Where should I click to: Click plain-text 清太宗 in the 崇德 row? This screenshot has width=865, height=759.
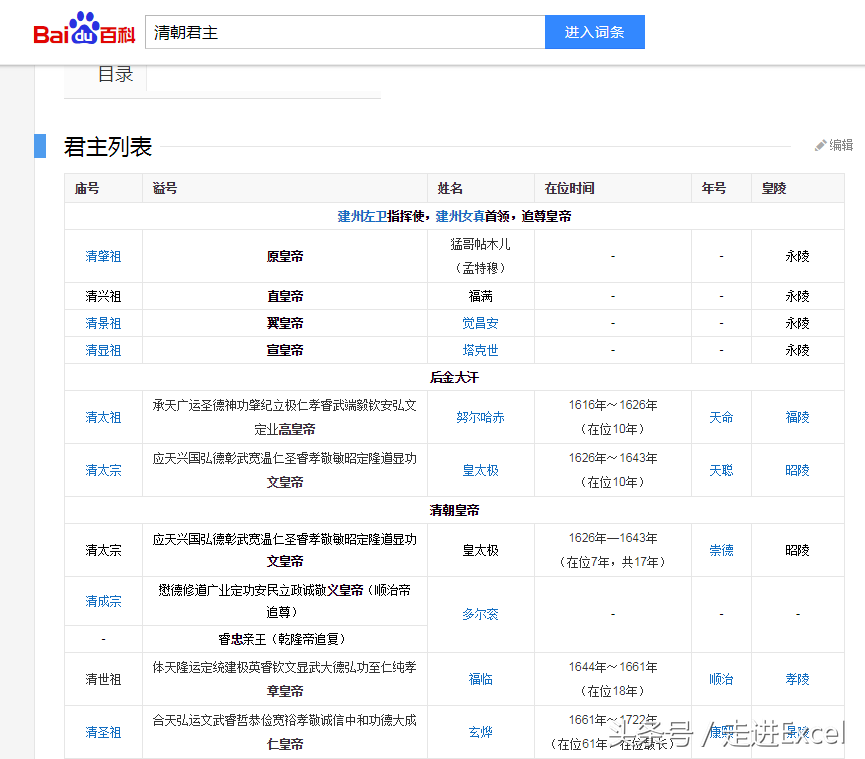(103, 550)
